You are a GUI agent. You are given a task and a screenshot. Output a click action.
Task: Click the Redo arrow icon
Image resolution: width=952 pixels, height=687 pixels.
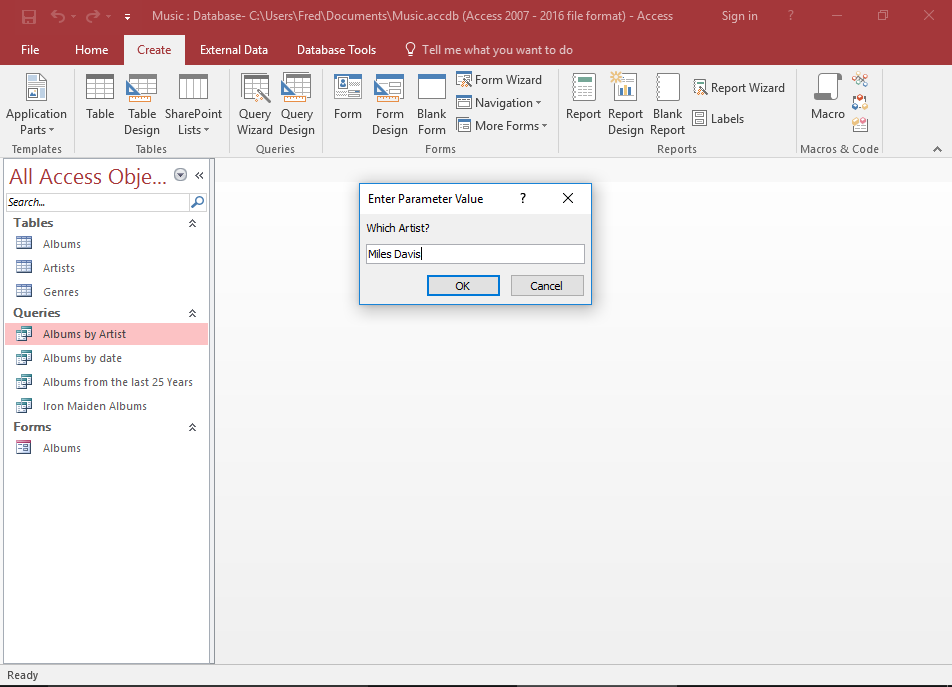pos(92,16)
